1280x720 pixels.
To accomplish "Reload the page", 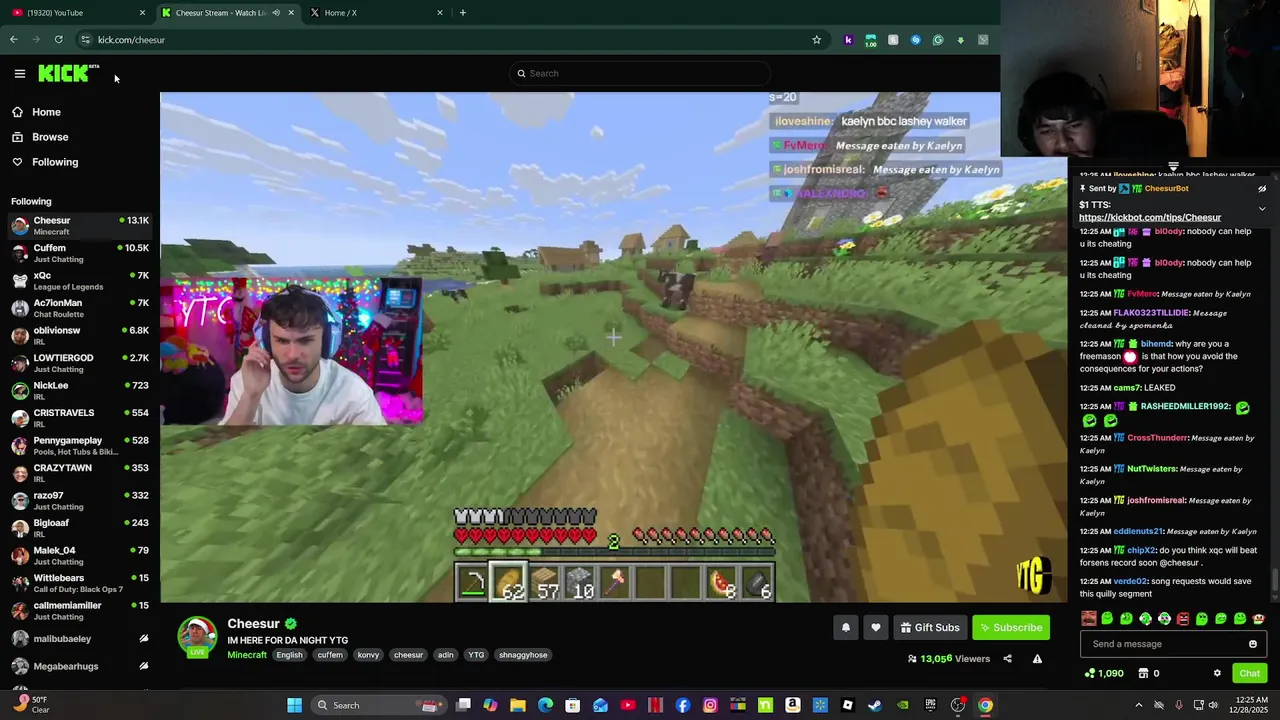I will click(59, 40).
